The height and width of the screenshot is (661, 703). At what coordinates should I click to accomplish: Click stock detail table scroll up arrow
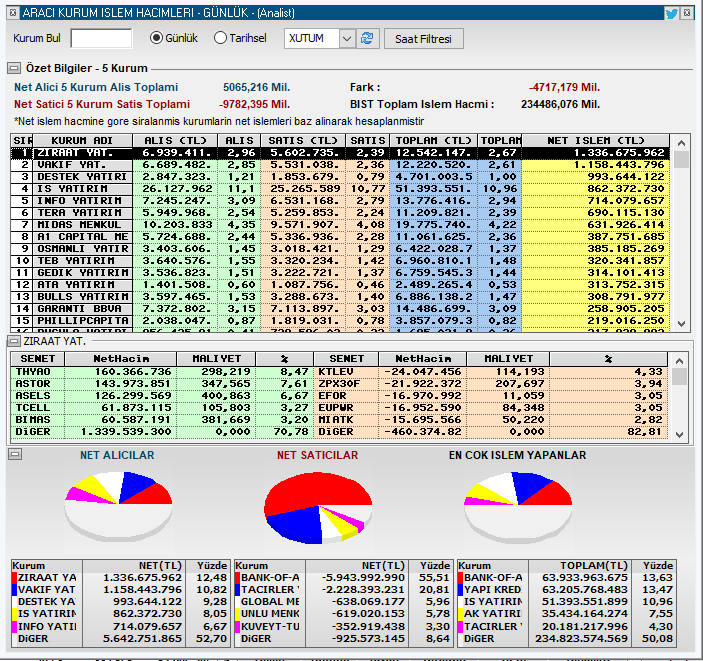[x=679, y=361]
